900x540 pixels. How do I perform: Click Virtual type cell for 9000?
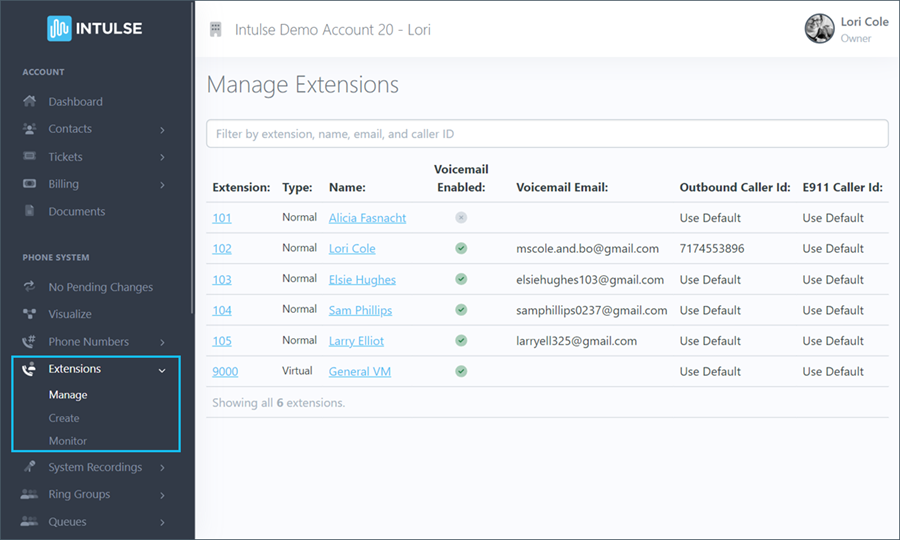(x=297, y=371)
